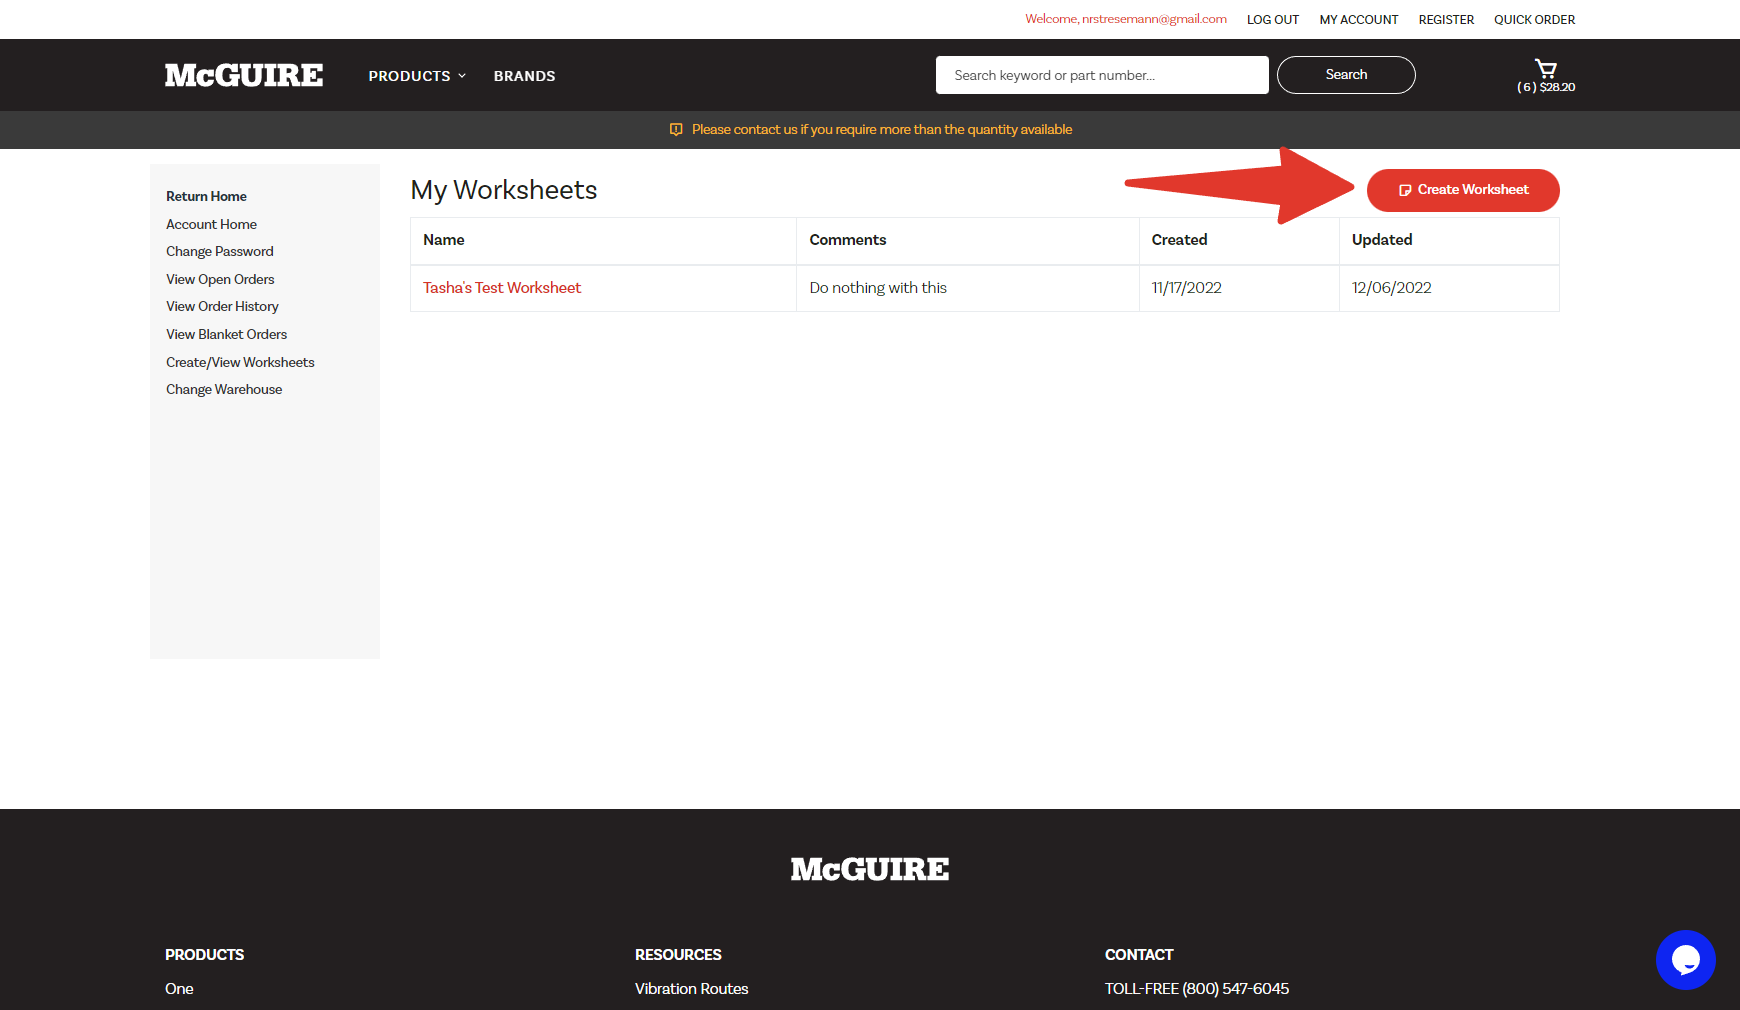1740x1010 pixels.
Task: Open the shopping cart icon
Action: click(1546, 69)
